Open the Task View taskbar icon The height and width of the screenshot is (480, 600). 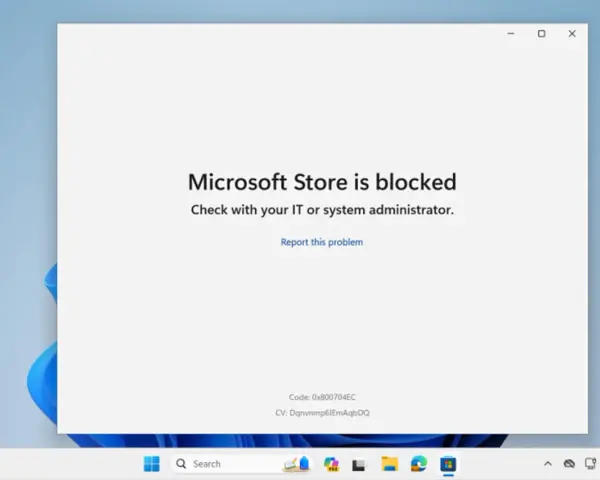click(359, 465)
